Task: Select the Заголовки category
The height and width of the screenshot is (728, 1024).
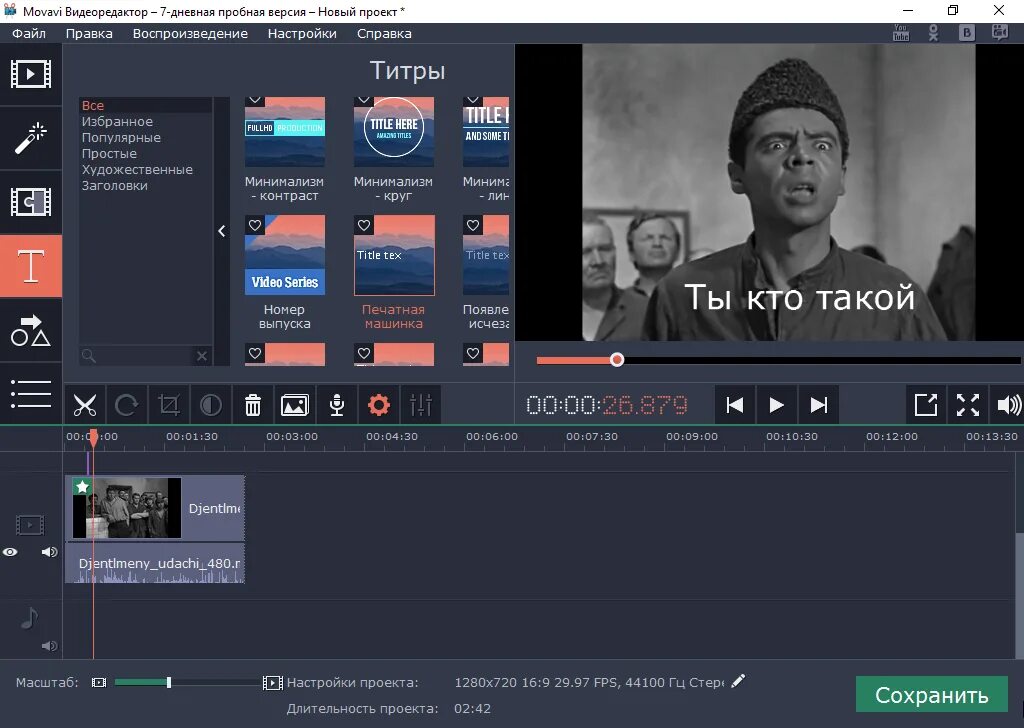Action: (x=145, y=185)
